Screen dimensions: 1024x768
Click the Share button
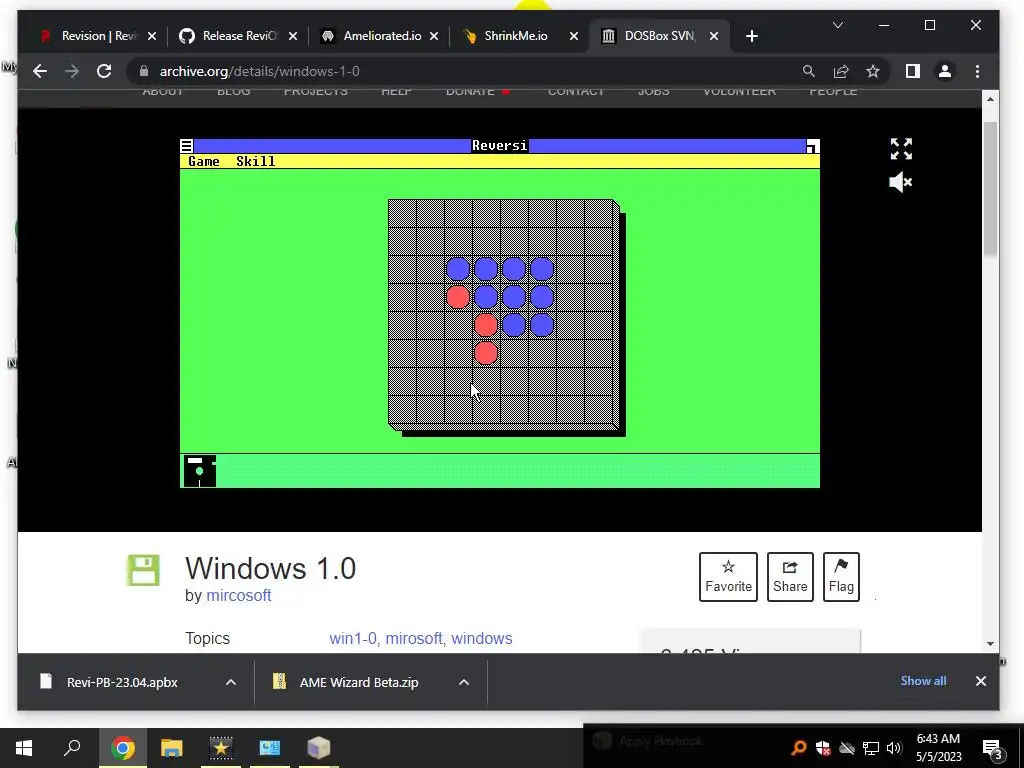pos(790,577)
